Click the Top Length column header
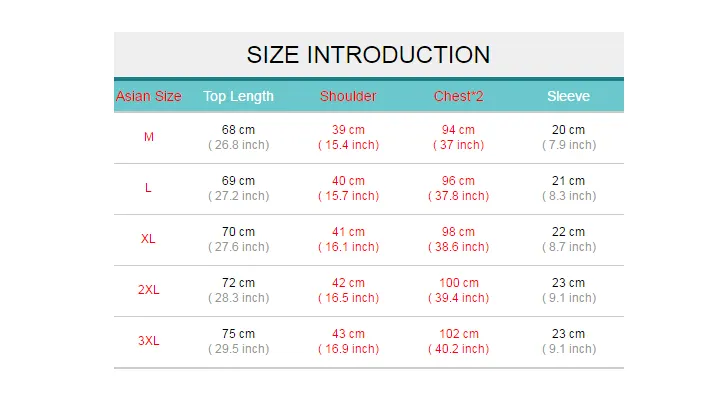The height and width of the screenshot is (411, 722). (x=239, y=96)
